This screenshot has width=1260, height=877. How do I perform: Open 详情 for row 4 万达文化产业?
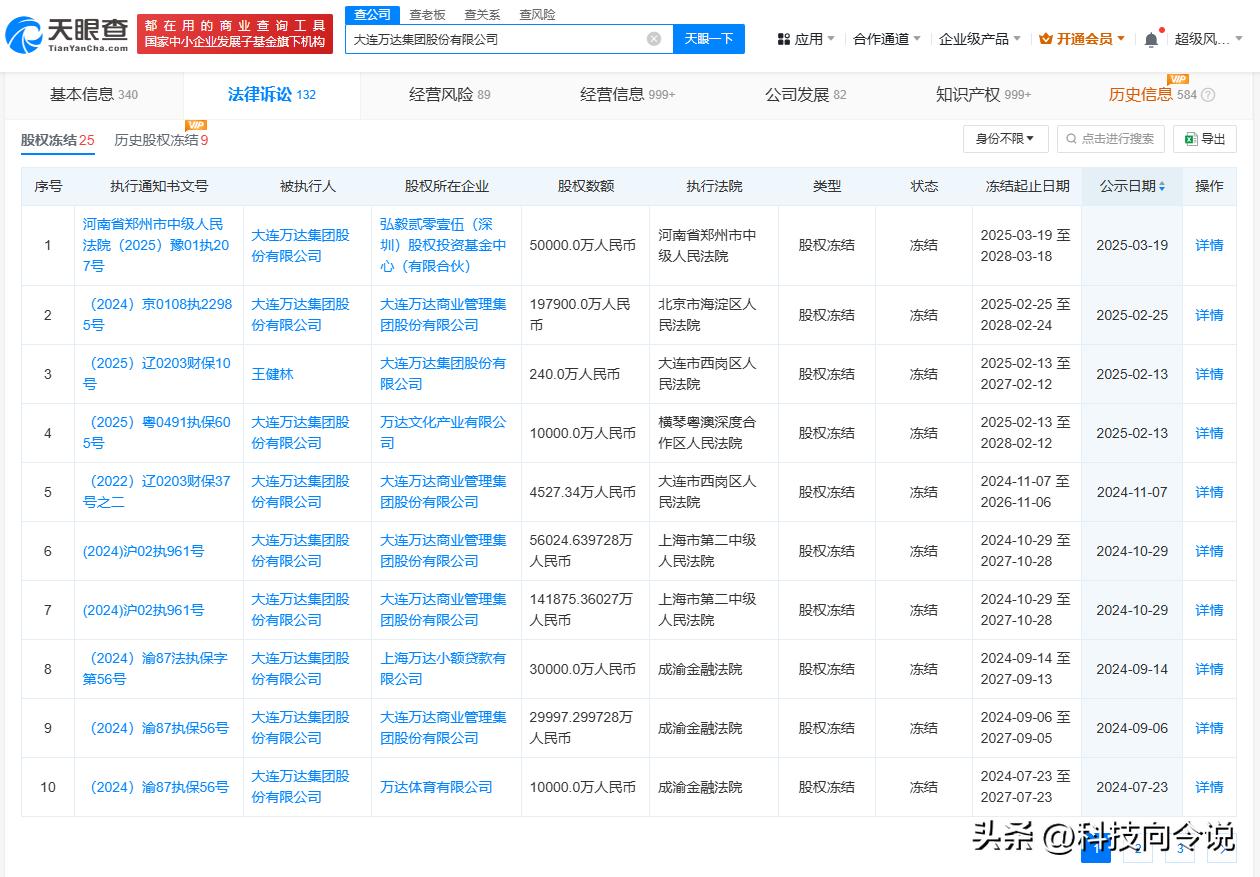[x=1209, y=433]
